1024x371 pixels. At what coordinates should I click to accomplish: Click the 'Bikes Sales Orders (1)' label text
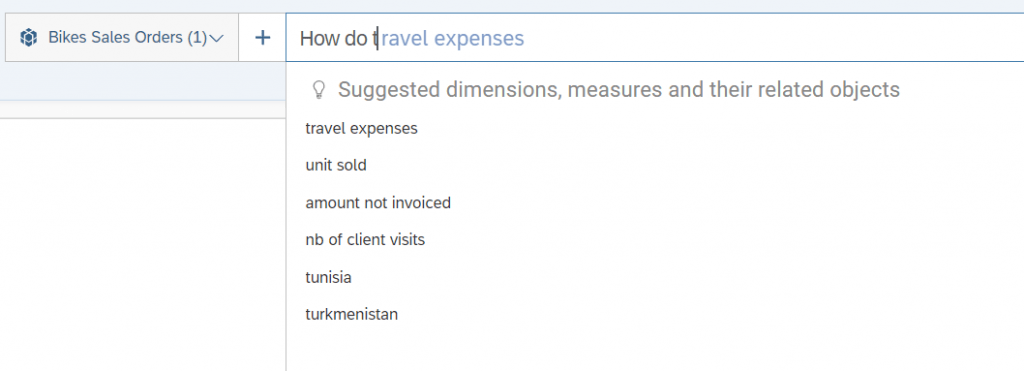127,38
